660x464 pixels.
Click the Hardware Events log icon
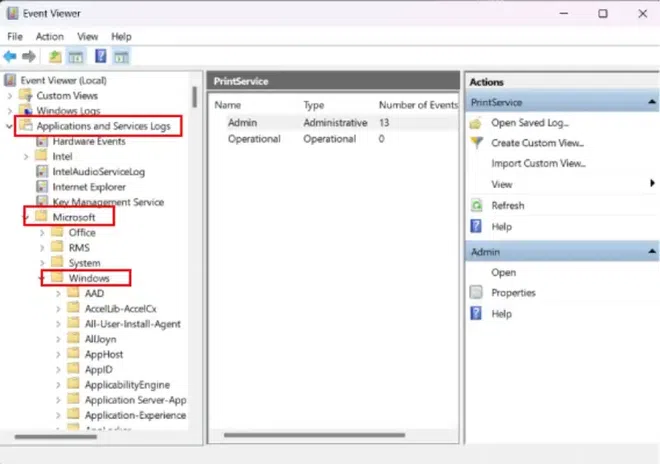tap(42, 141)
